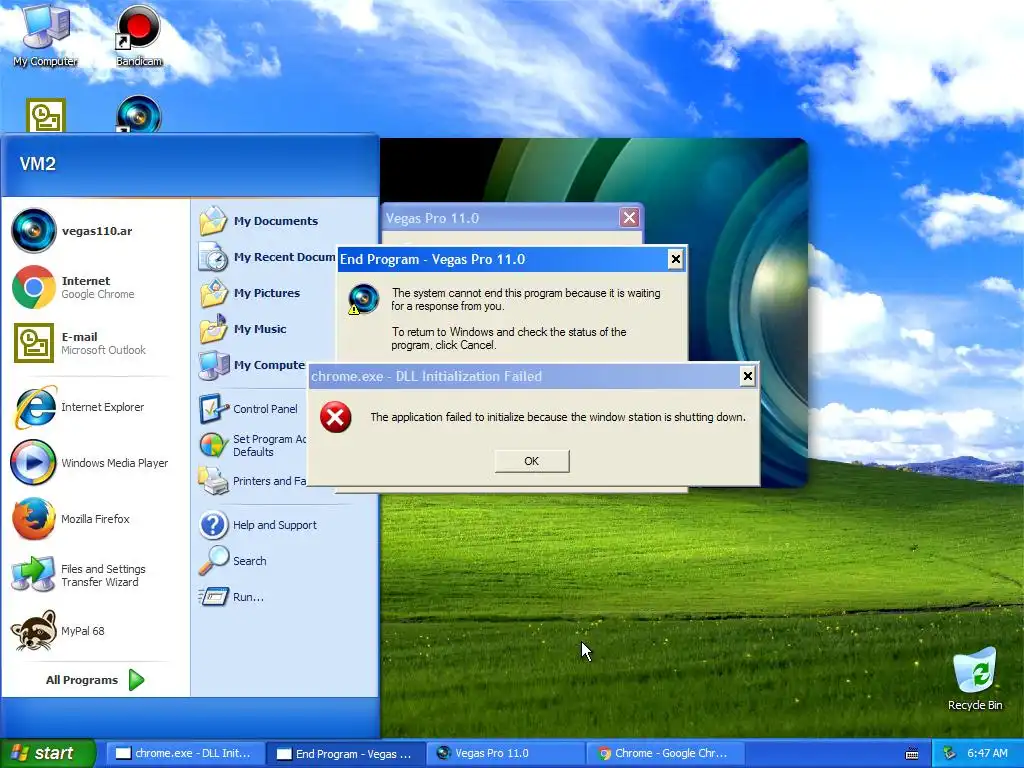This screenshot has height=768, width=1024.
Task: Open Set Program Access and Defaults
Action: [x=251, y=445]
